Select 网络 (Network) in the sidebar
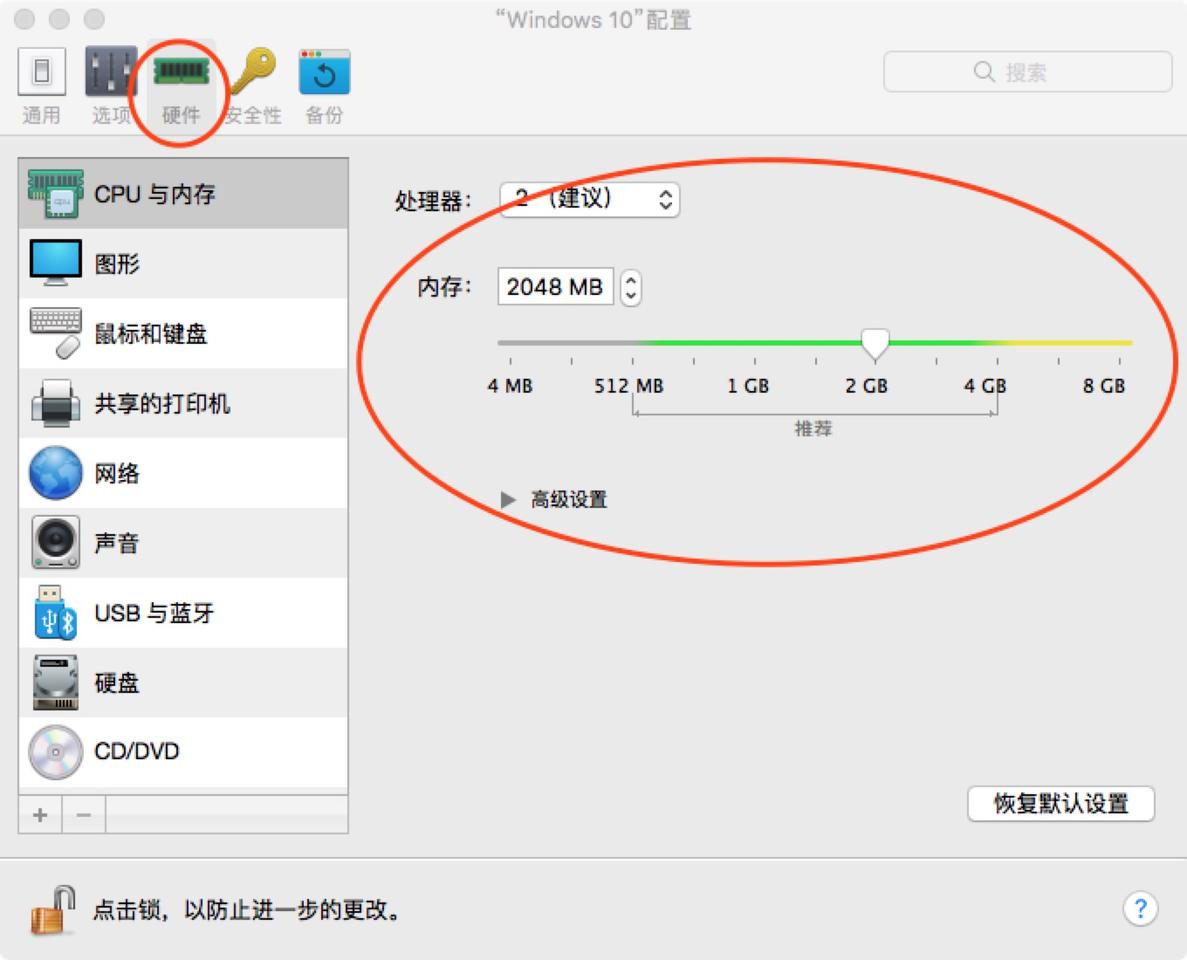Screen dimensions: 1187x960 pyautogui.click(x=183, y=472)
